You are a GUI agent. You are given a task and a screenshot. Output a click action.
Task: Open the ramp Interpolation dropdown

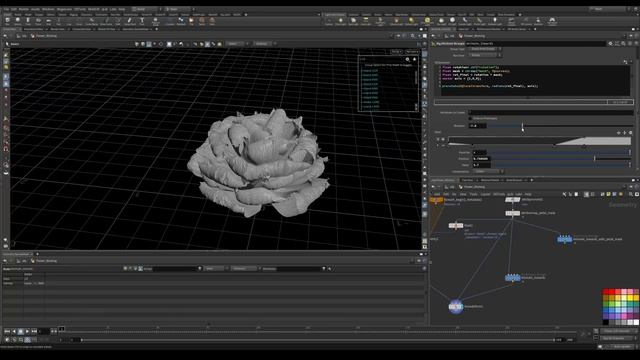click(x=488, y=171)
